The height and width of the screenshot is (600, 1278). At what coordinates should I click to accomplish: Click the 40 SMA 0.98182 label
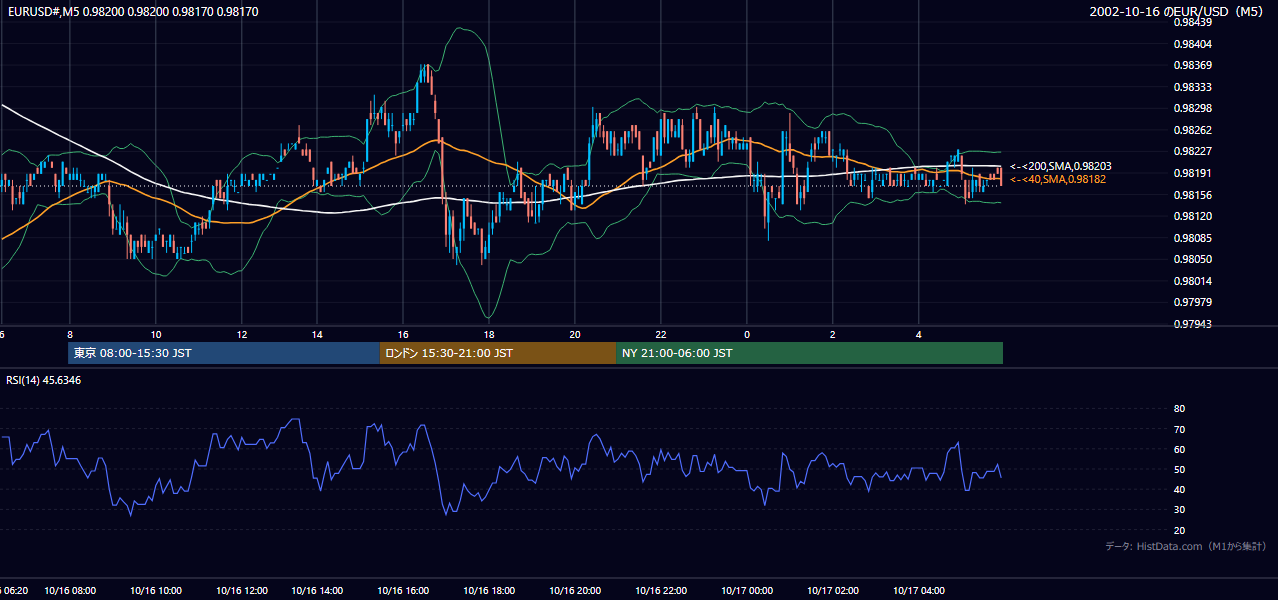(x=1058, y=179)
